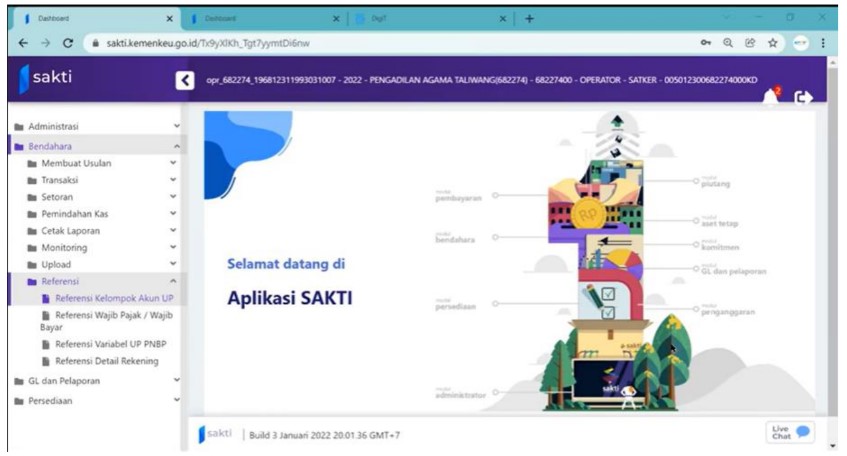Open the Live Chat bubble
The width and height of the screenshot is (847, 456).
790,431
